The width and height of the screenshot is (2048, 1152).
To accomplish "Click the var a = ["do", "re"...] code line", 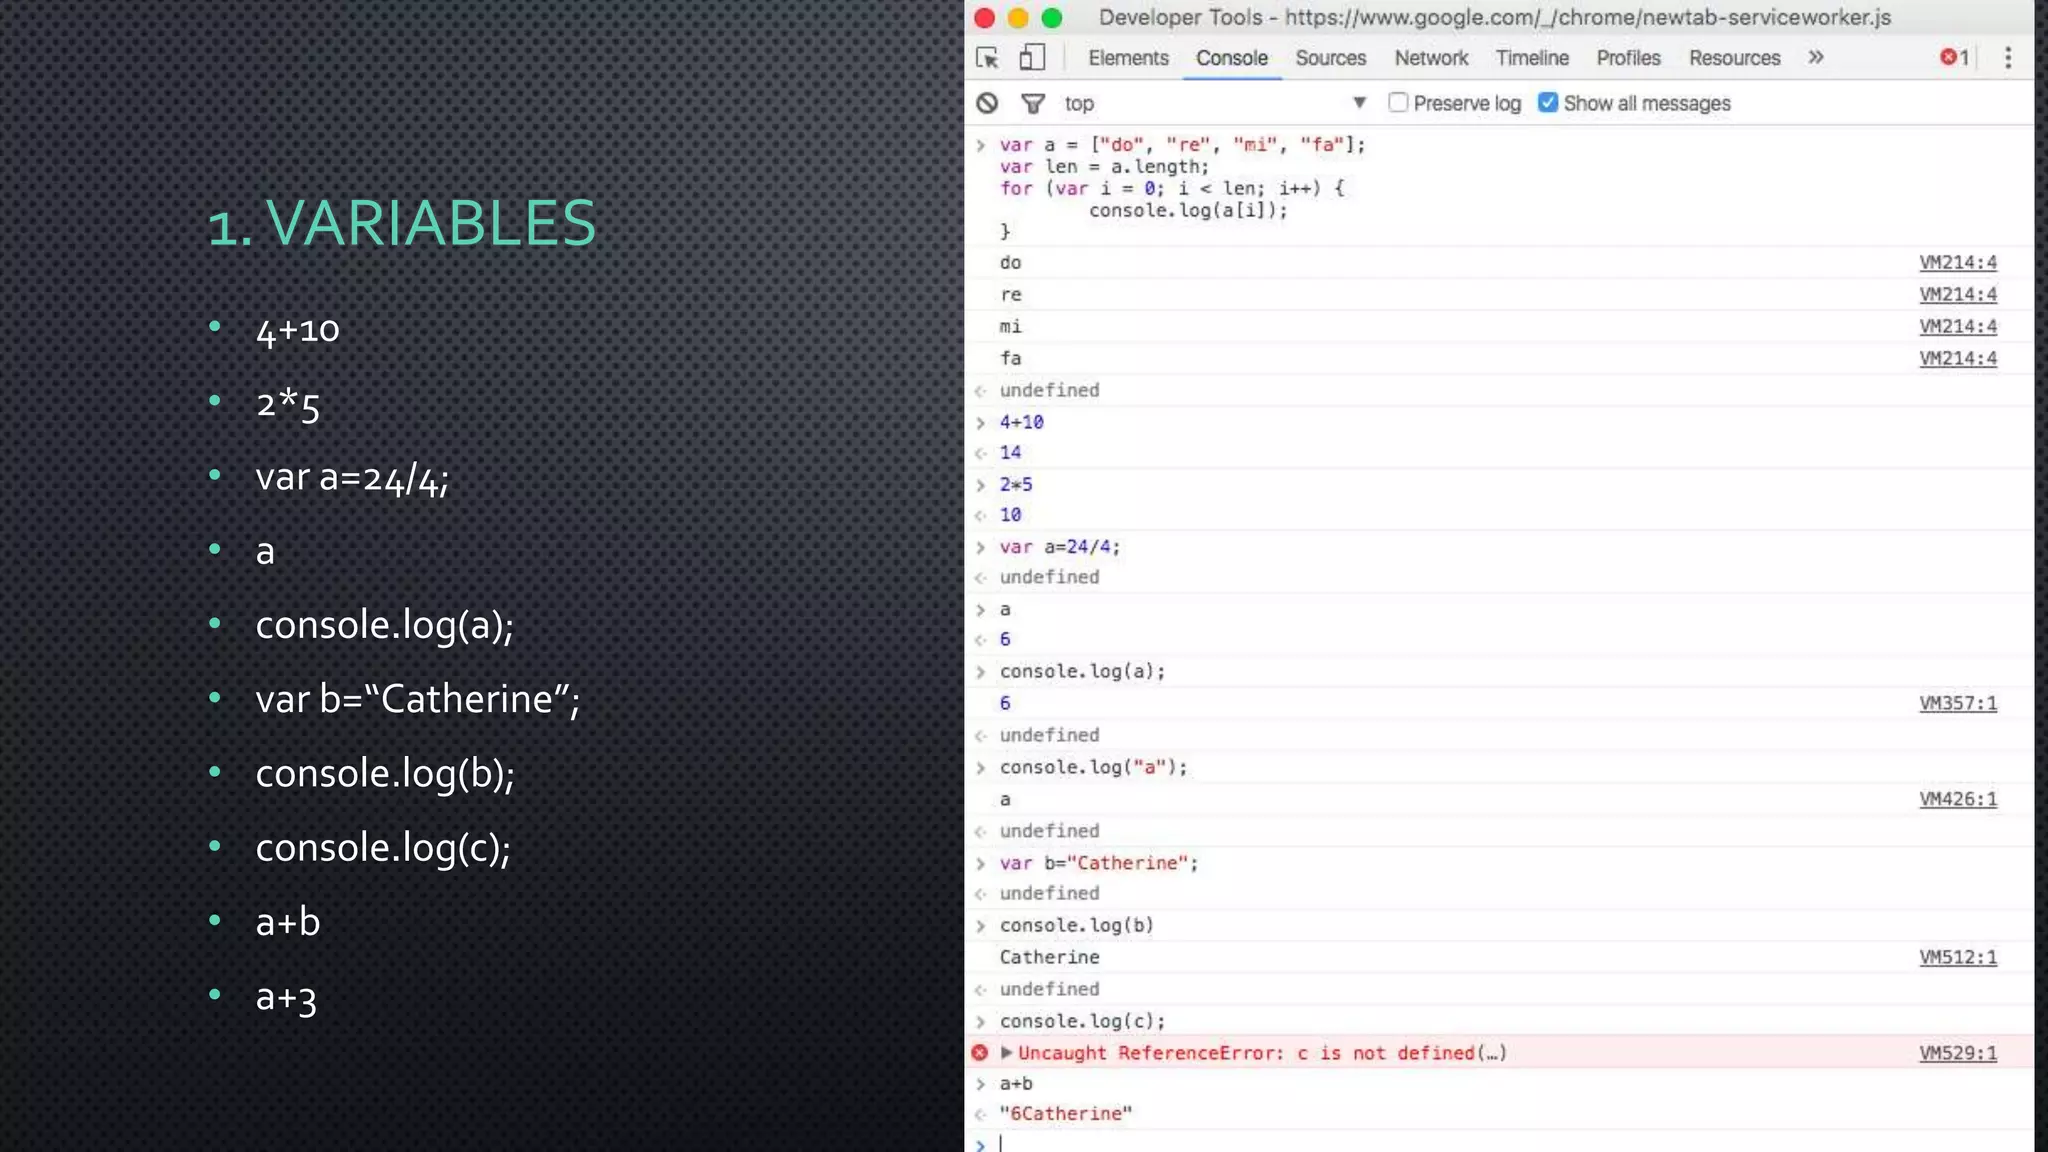I will [1182, 145].
